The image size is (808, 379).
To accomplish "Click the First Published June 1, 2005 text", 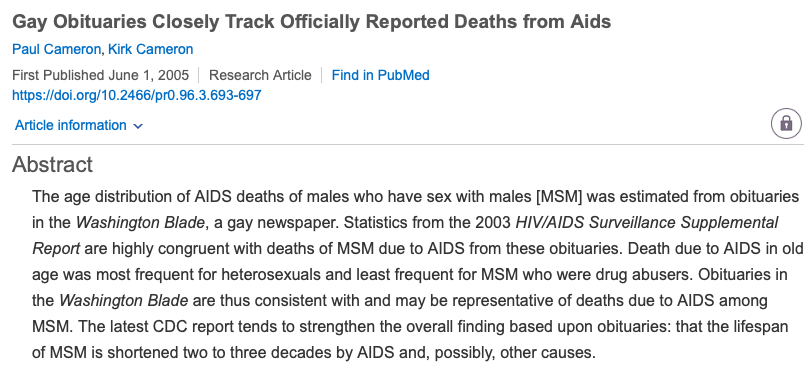I will coord(100,75).
